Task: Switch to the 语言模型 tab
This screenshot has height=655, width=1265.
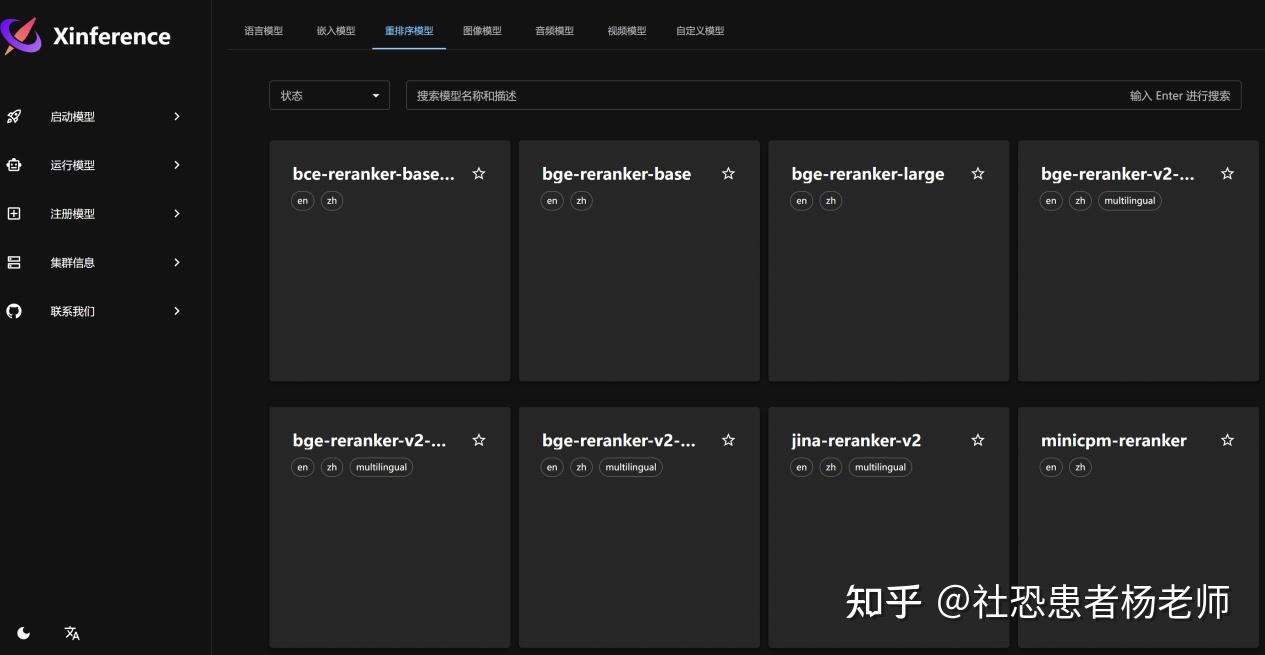Action: click(262, 31)
